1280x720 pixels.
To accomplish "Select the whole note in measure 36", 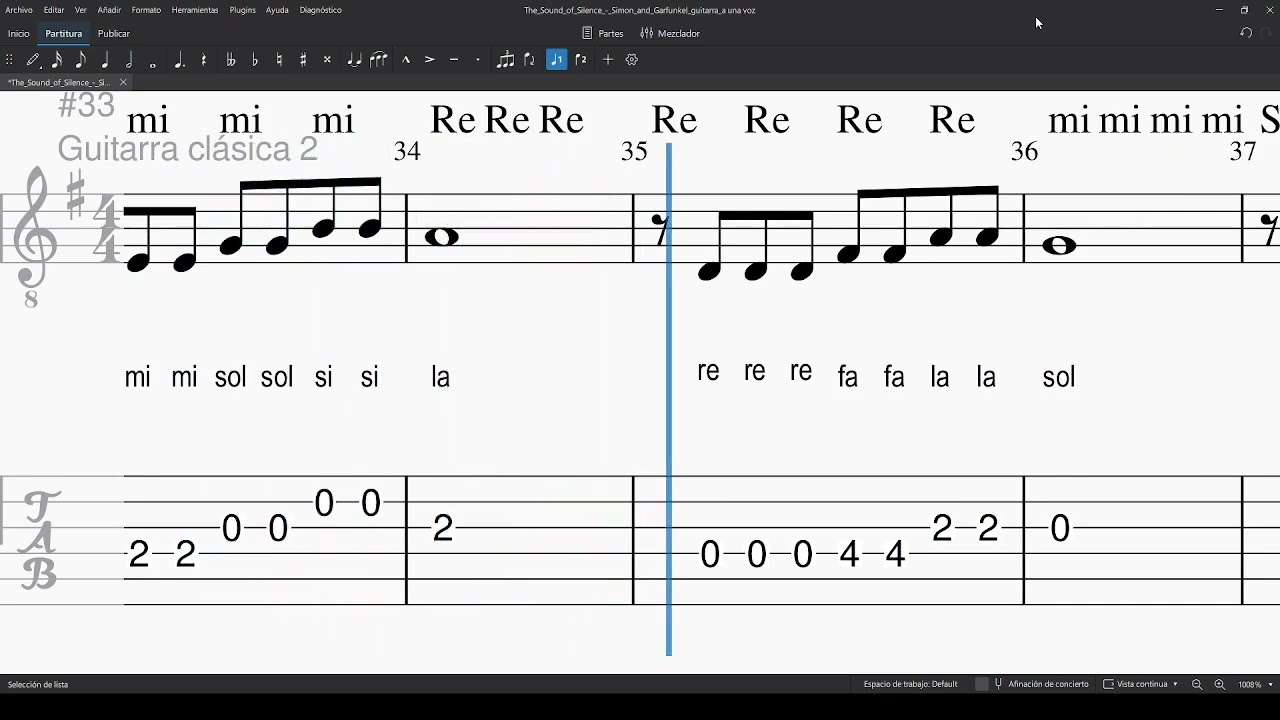I will pyautogui.click(x=1059, y=246).
